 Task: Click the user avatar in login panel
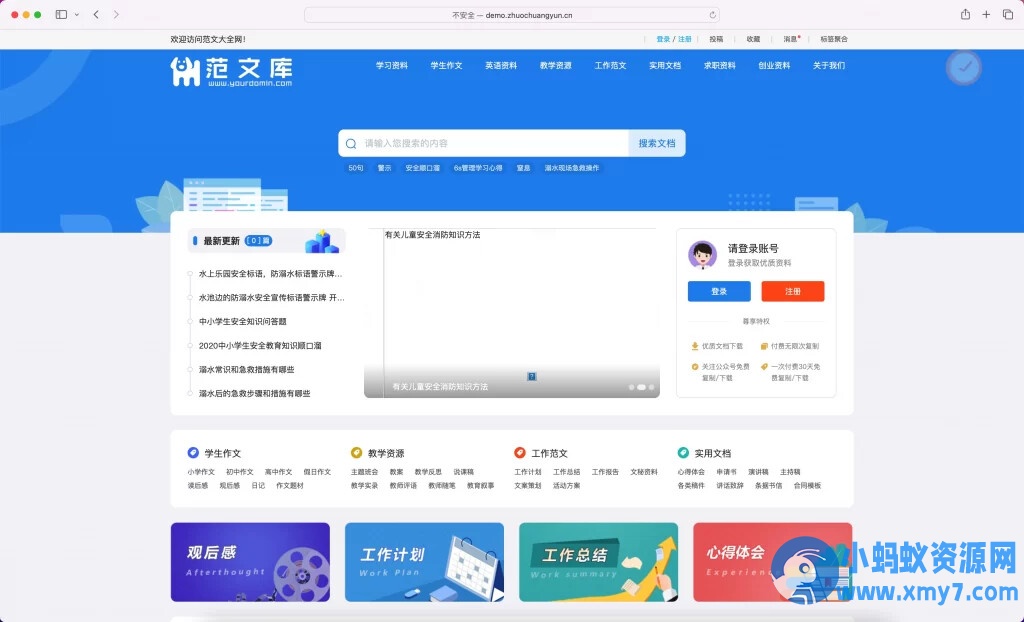tap(702, 255)
